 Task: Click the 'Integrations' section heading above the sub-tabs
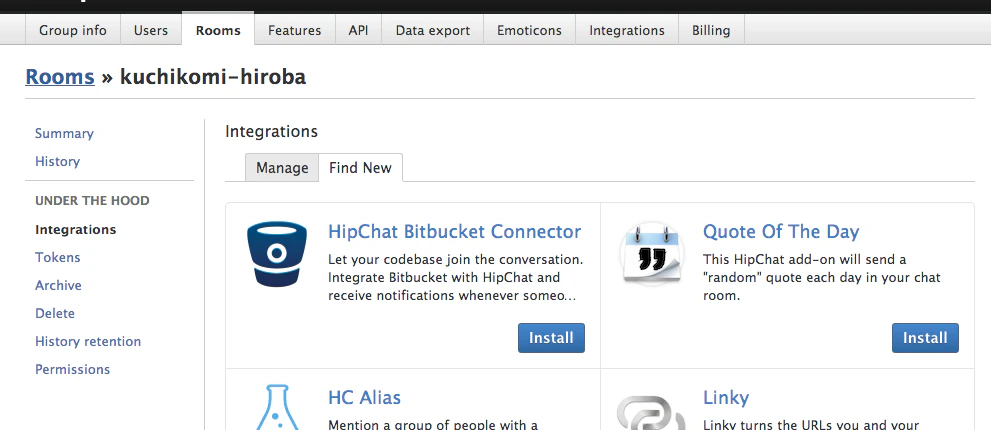(271, 132)
